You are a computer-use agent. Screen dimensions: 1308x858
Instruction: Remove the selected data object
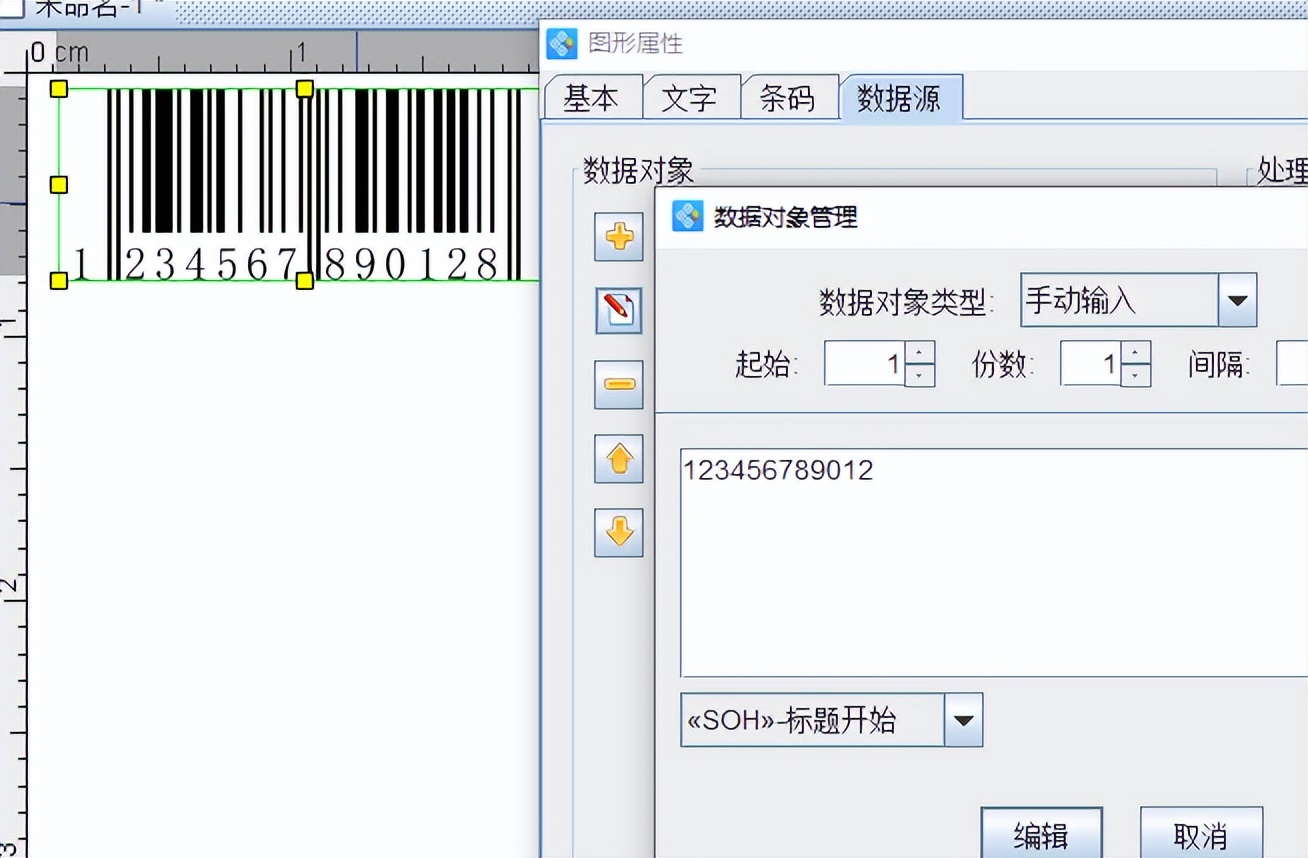click(x=618, y=384)
